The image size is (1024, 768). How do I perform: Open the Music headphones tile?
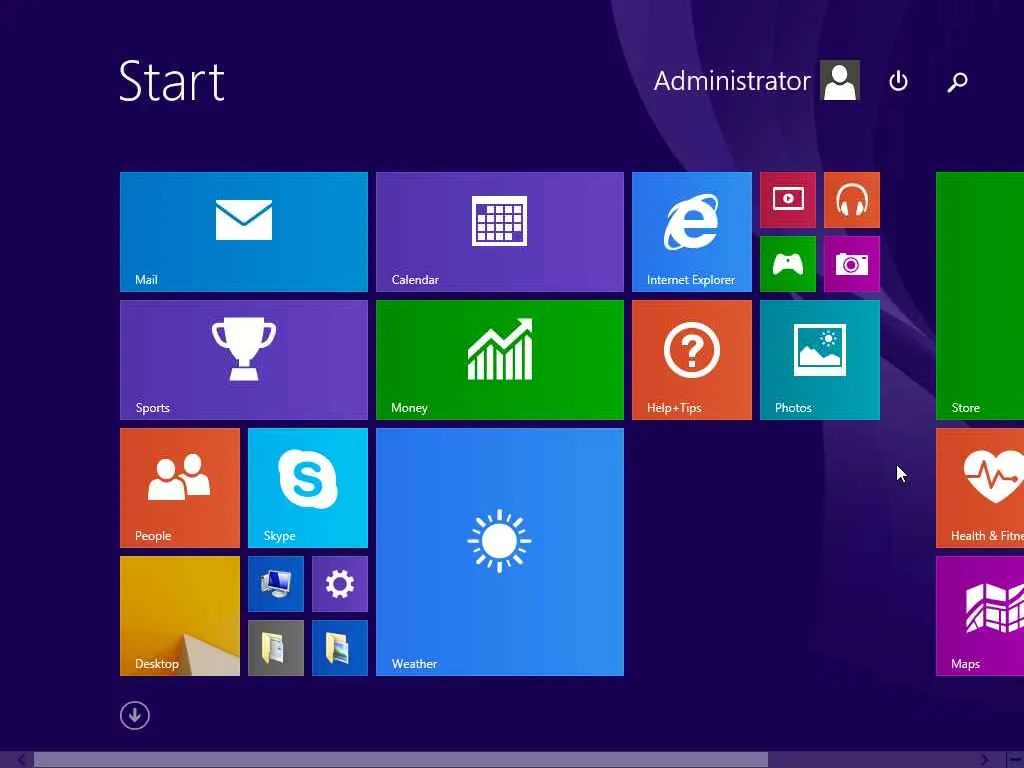pyautogui.click(x=852, y=200)
